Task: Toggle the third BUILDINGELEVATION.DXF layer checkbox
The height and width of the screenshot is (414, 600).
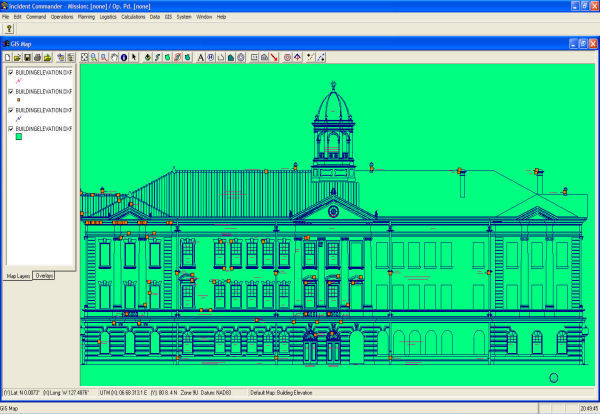Action: point(11,110)
